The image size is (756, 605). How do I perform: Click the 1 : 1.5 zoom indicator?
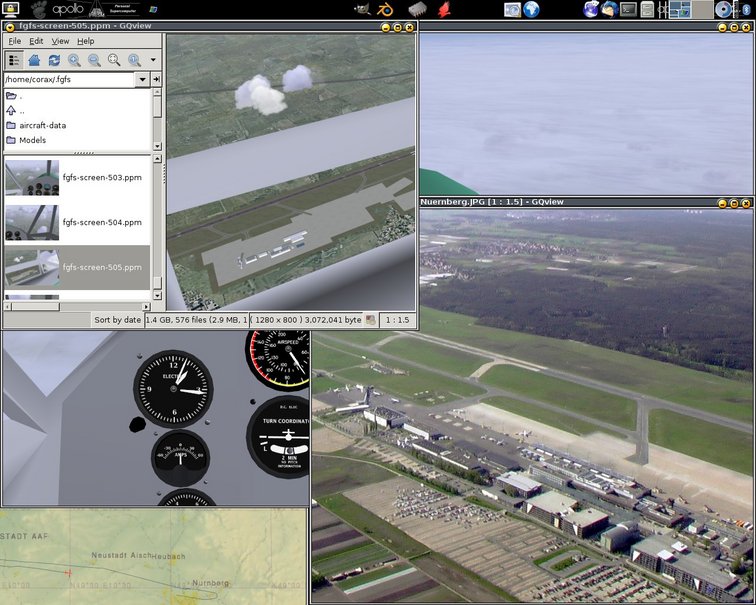pyautogui.click(x=397, y=320)
